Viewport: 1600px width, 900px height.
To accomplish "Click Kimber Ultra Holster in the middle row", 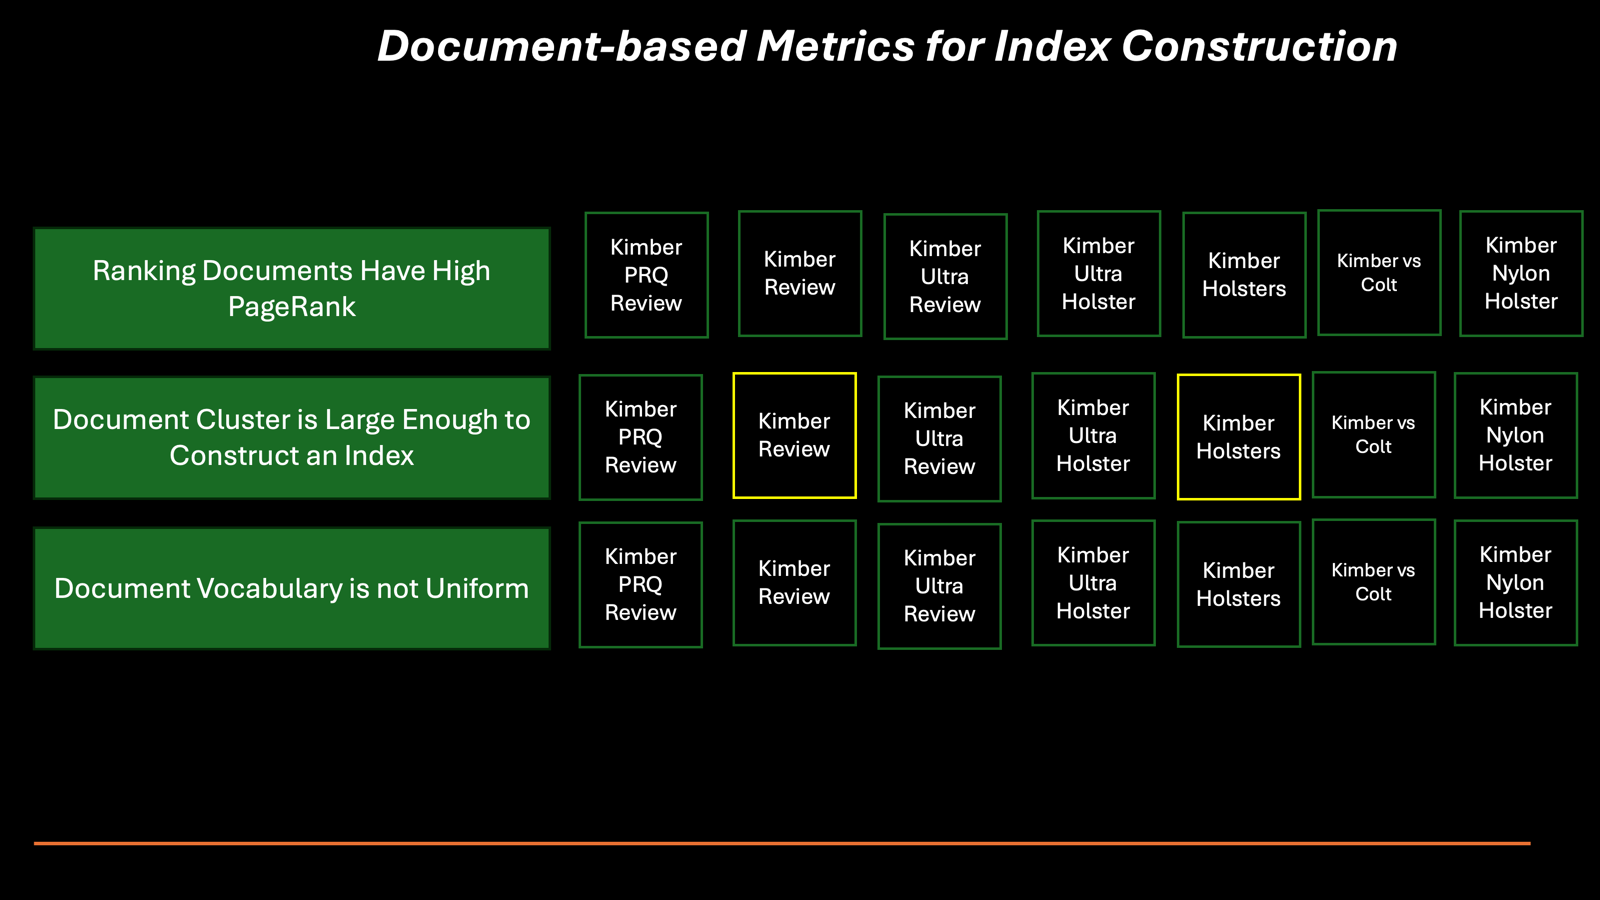I will click(x=1093, y=435).
